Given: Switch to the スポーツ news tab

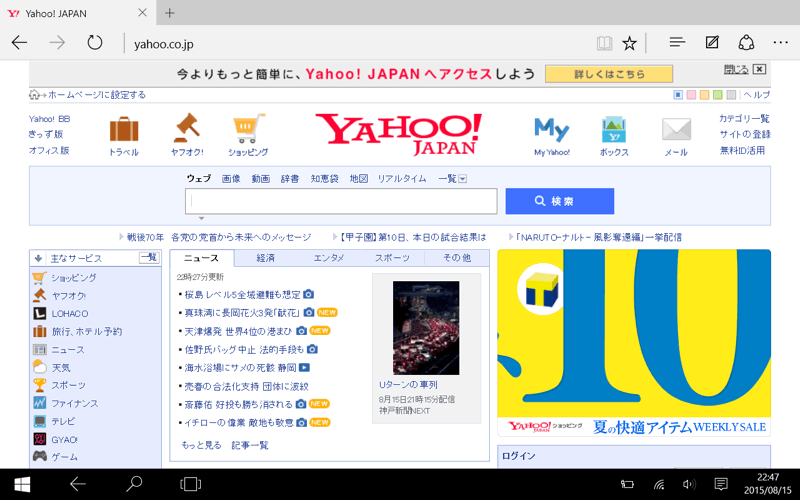Looking at the screenshot, I should click(x=392, y=257).
